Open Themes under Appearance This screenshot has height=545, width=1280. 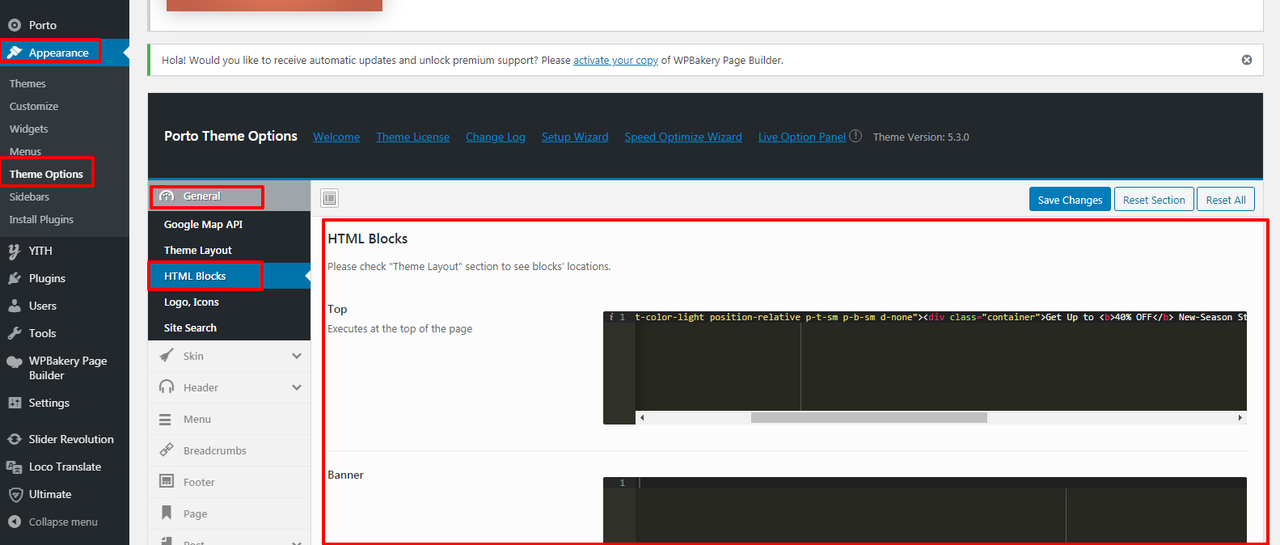click(x=28, y=84)
